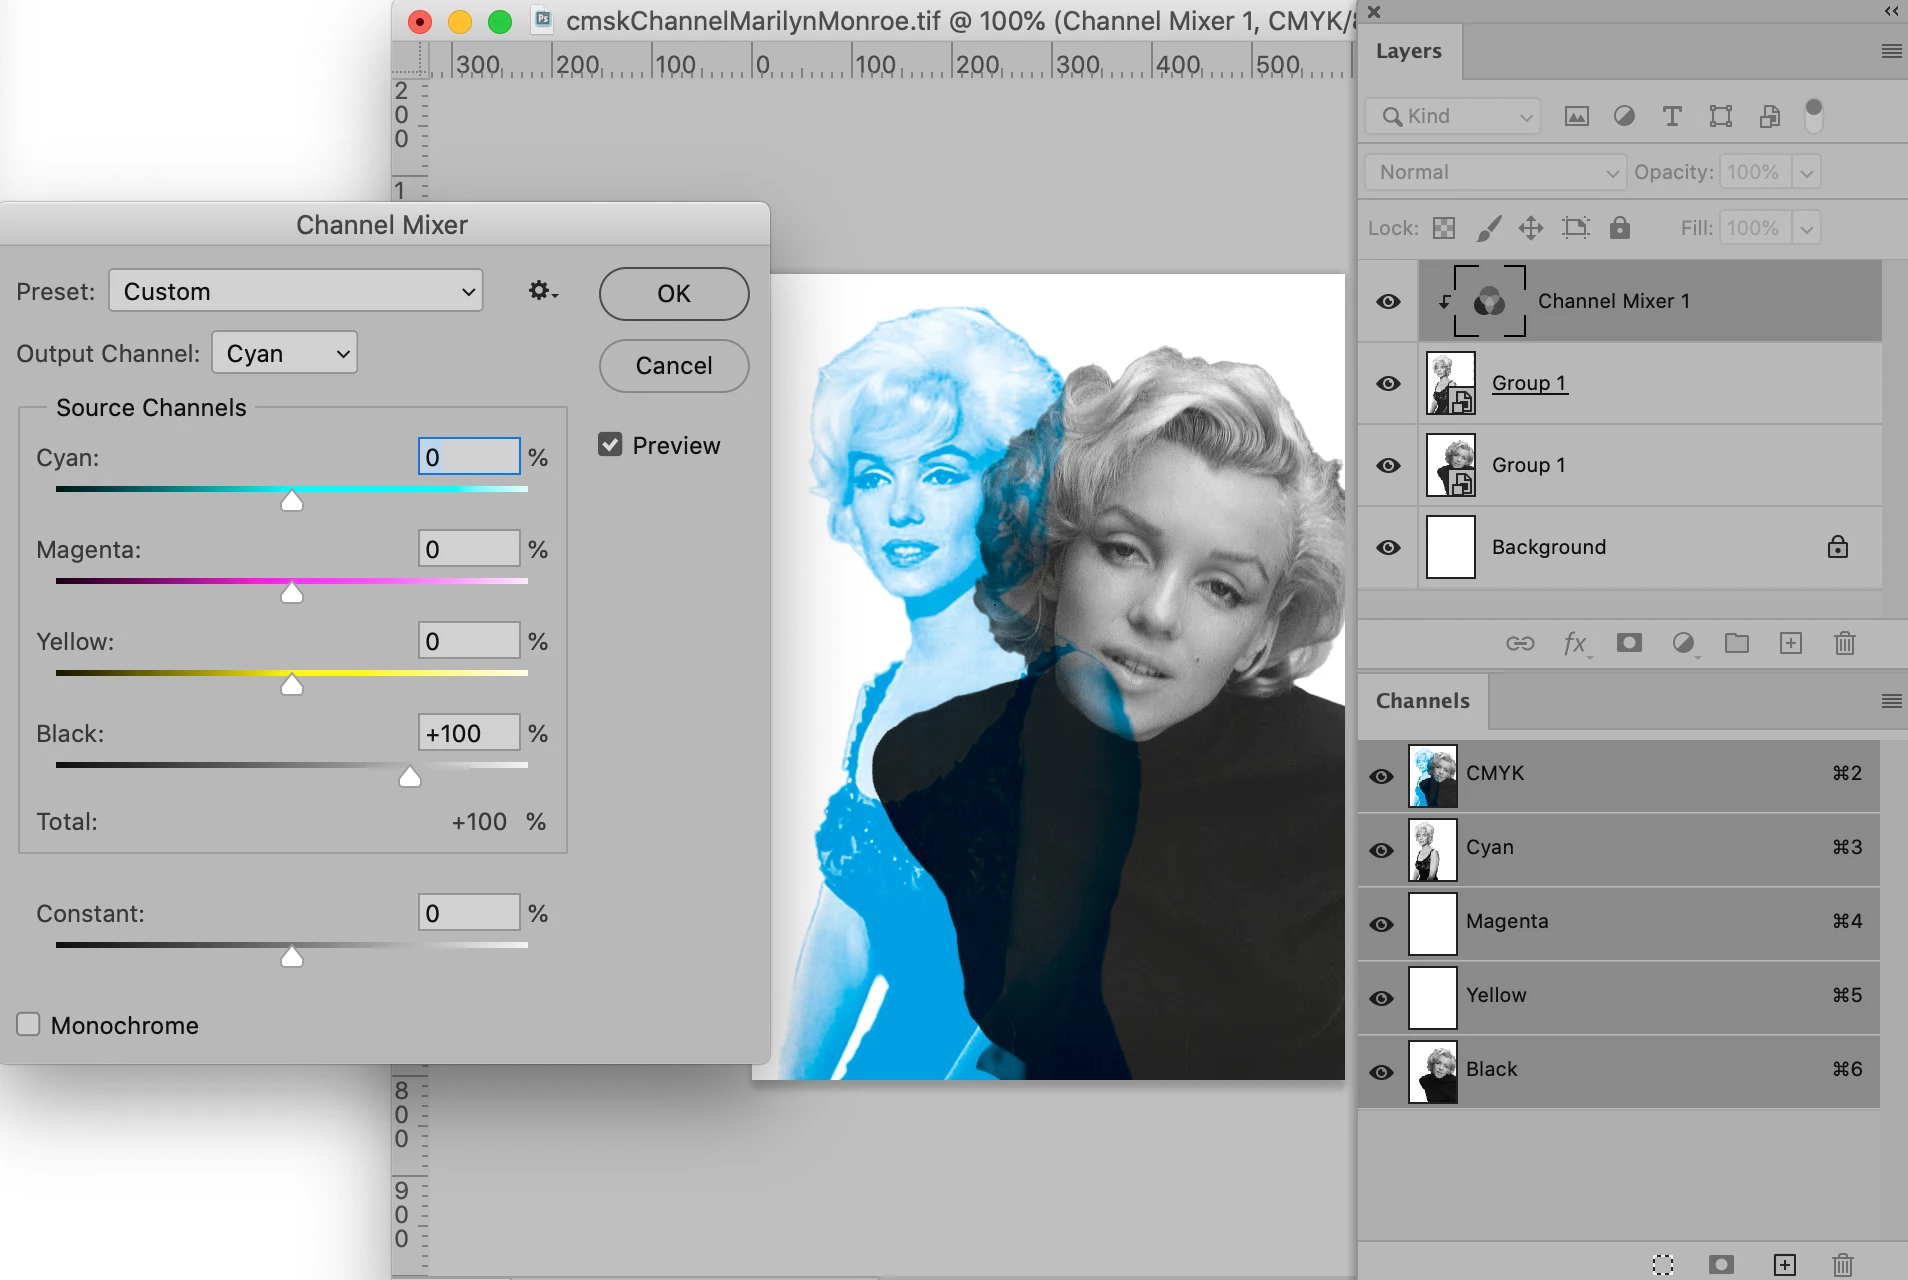The image size is (1908, 1280).
Task: Open the layer style fx menu
Action: pos(1576,643)
